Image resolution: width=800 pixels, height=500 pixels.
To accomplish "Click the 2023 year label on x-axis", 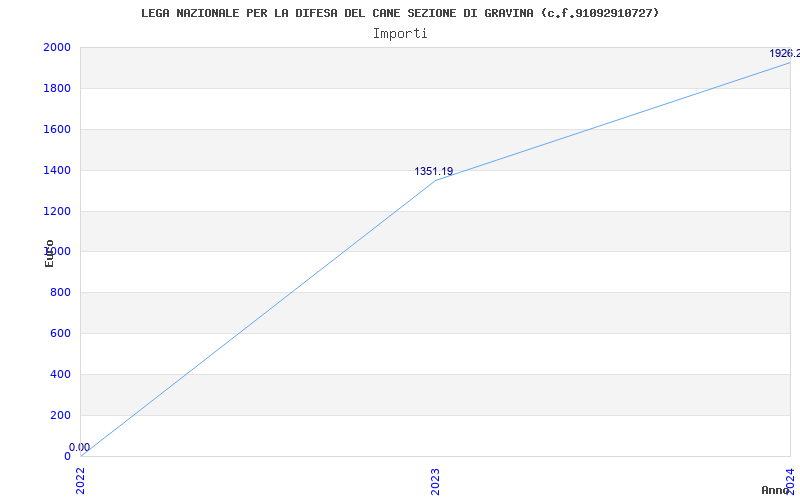I will pyautogui.click(x=435, y=482).
